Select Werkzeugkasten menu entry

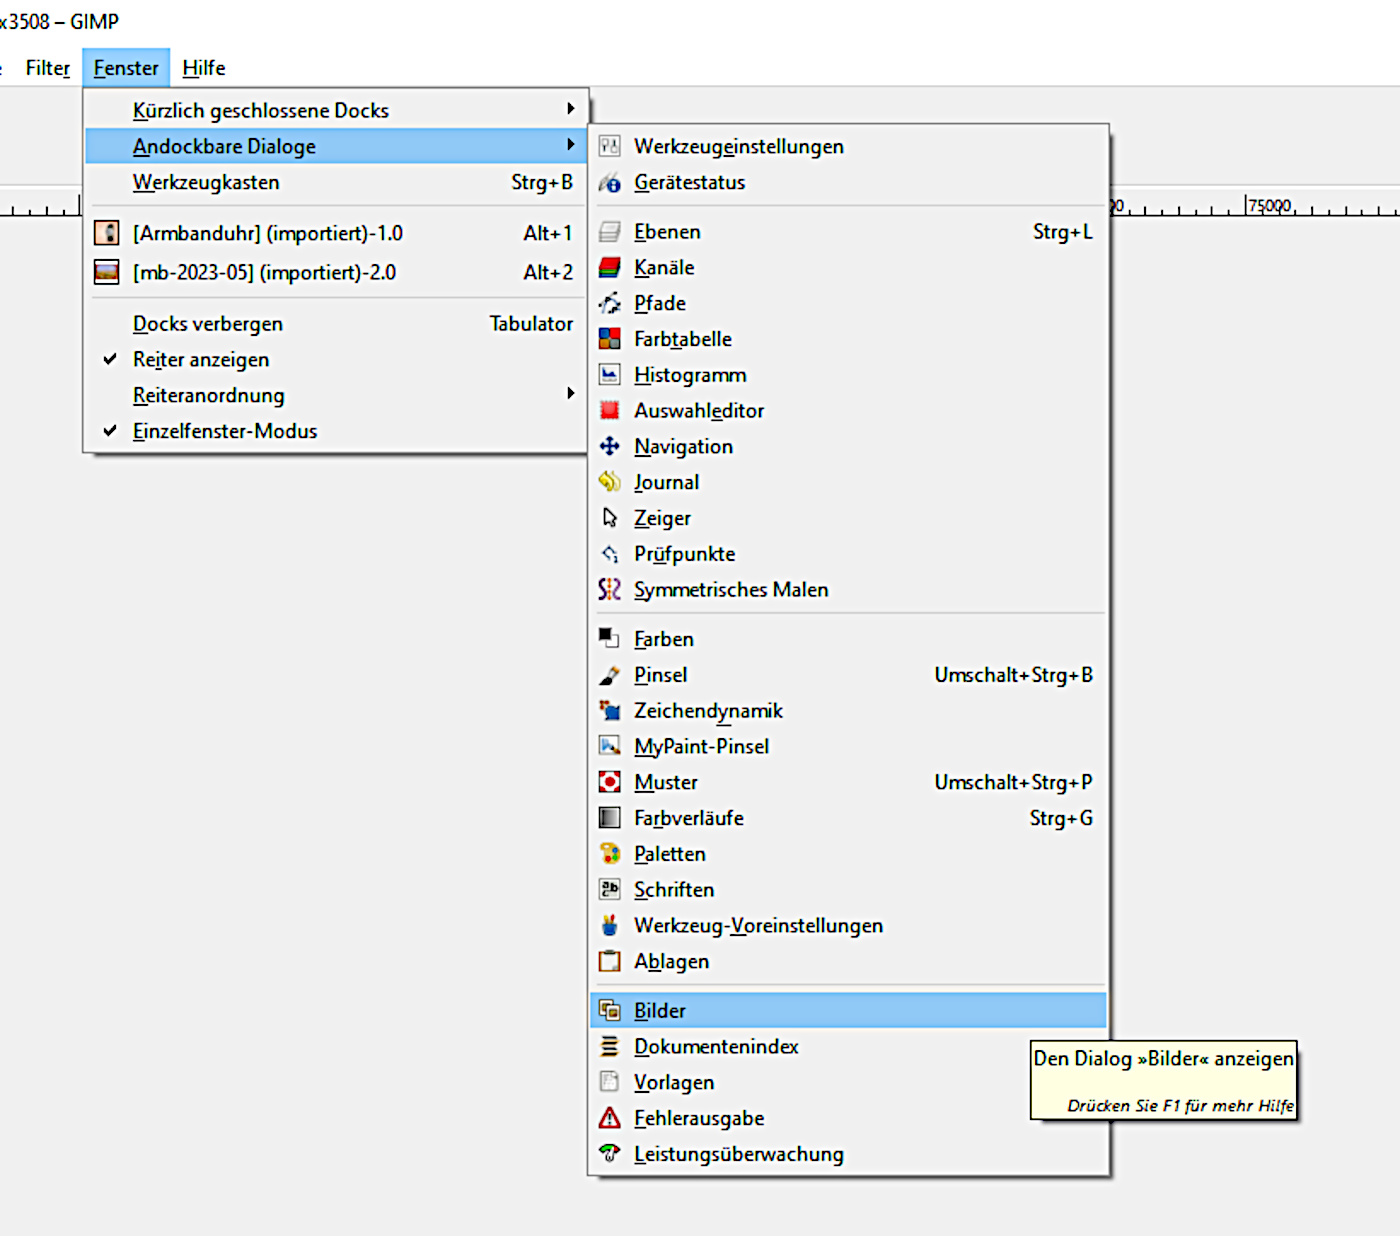[x=336, y=182]
